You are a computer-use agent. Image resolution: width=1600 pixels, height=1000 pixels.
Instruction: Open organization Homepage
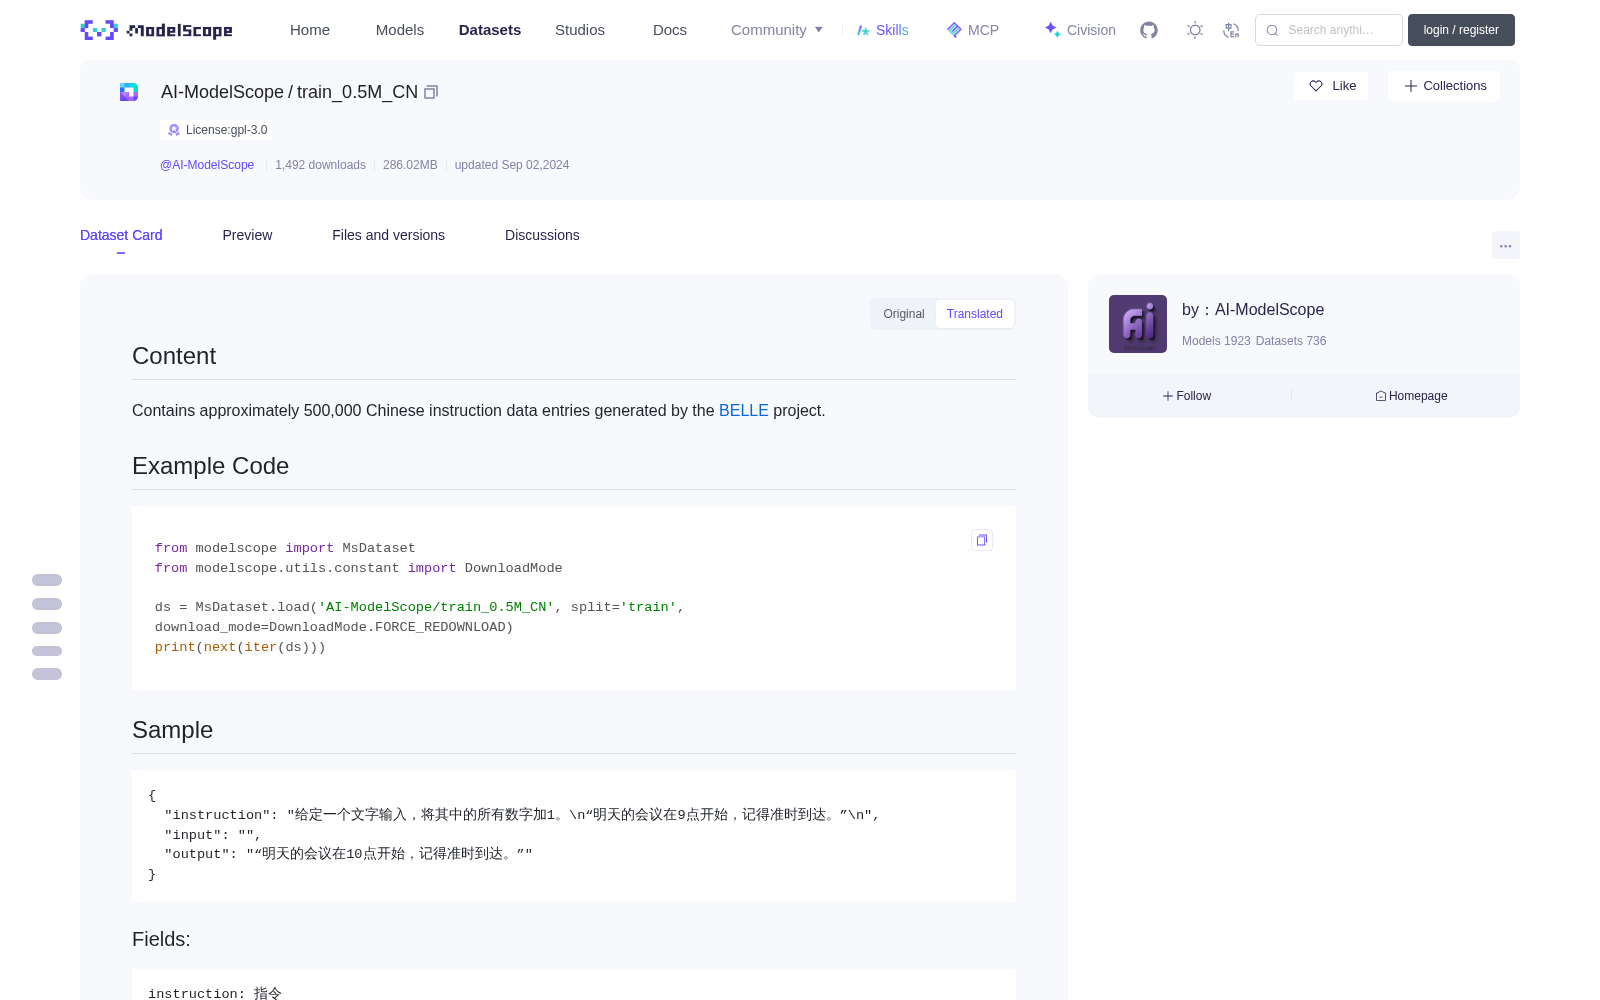pyautogui.click(x=1411, y=396)
